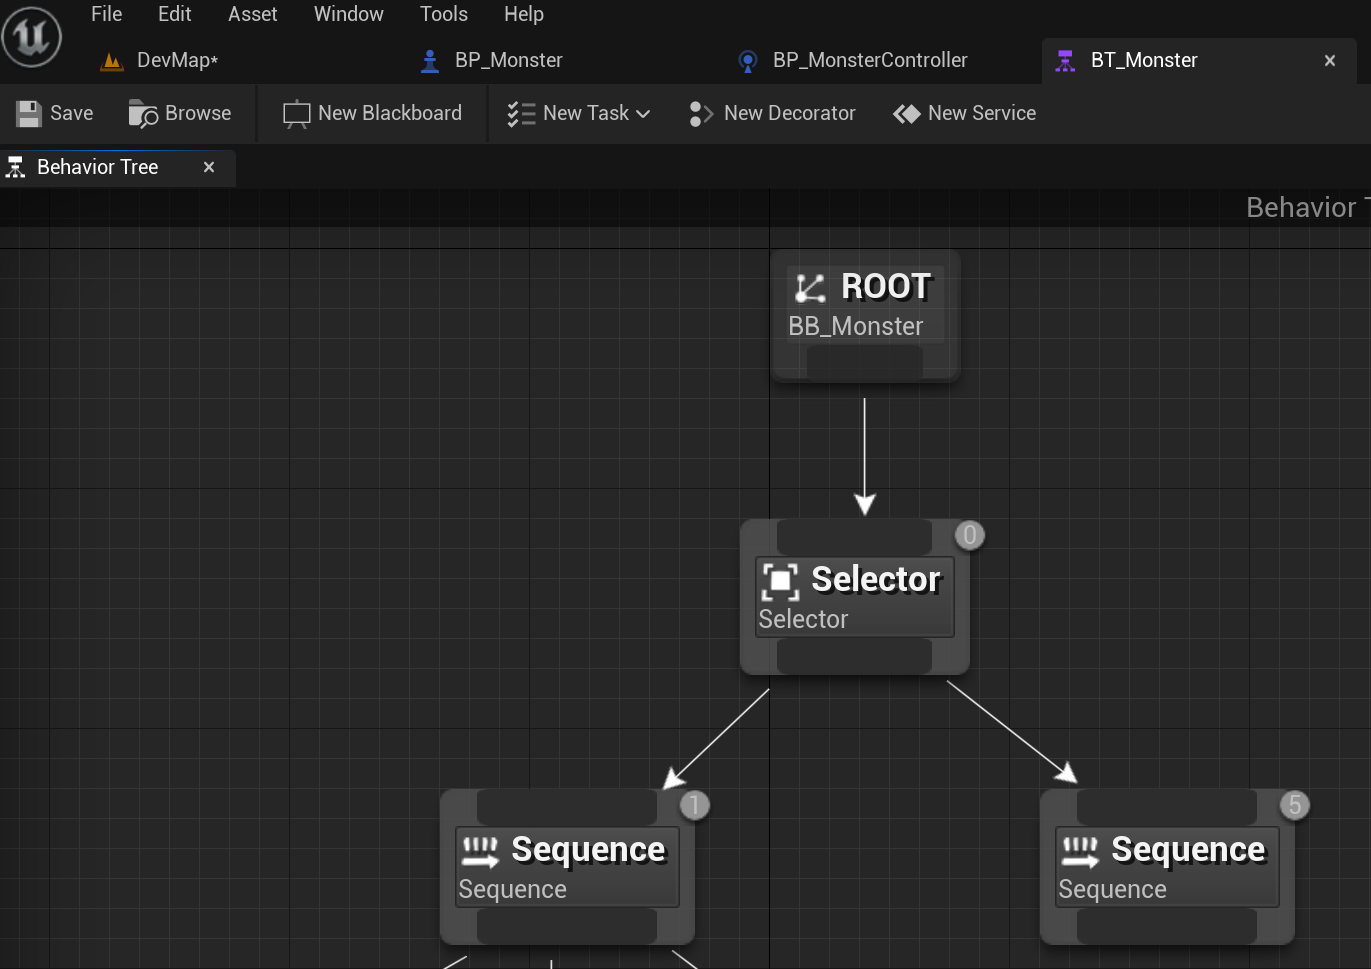Click the New Blackboard icon

click(x=296, y=114)
